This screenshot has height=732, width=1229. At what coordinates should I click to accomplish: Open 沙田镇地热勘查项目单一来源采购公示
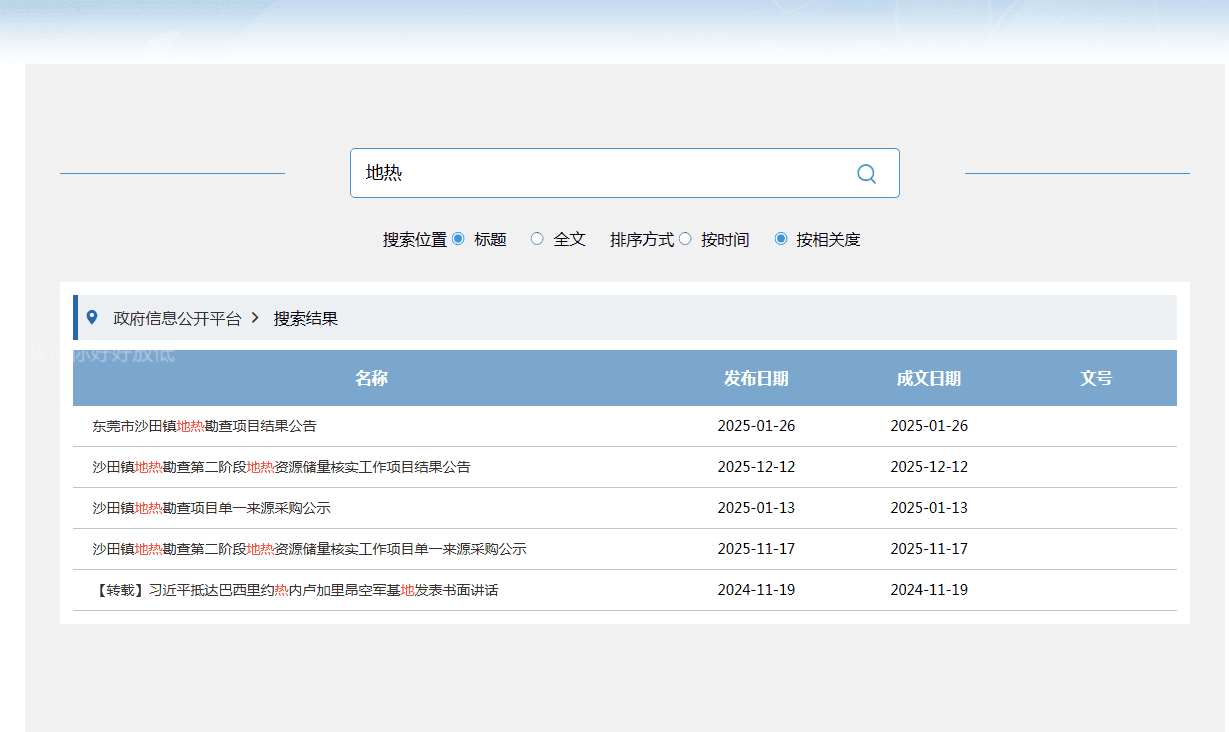[211, 508]
